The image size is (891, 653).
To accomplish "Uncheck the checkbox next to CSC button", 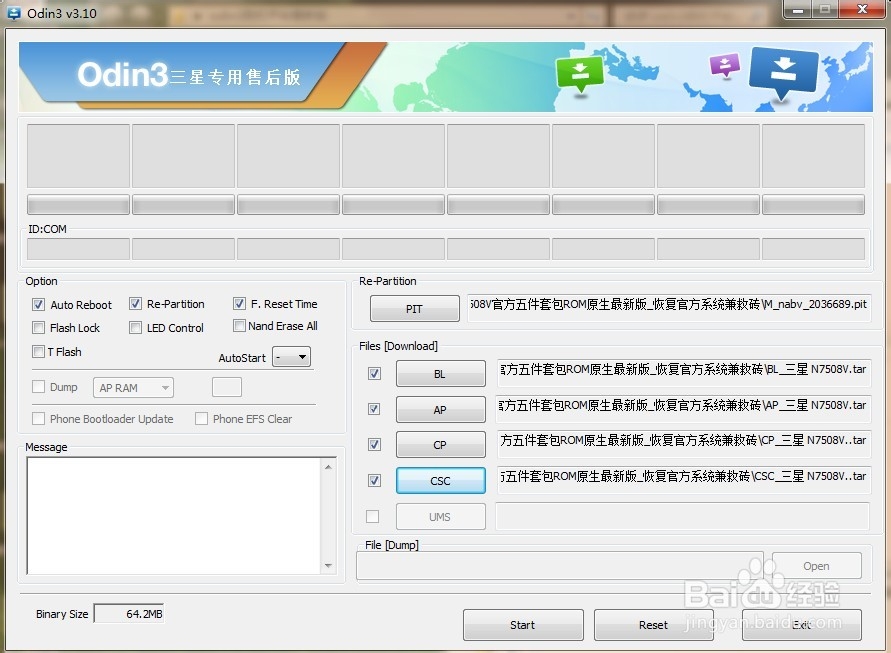I will 374,481.
